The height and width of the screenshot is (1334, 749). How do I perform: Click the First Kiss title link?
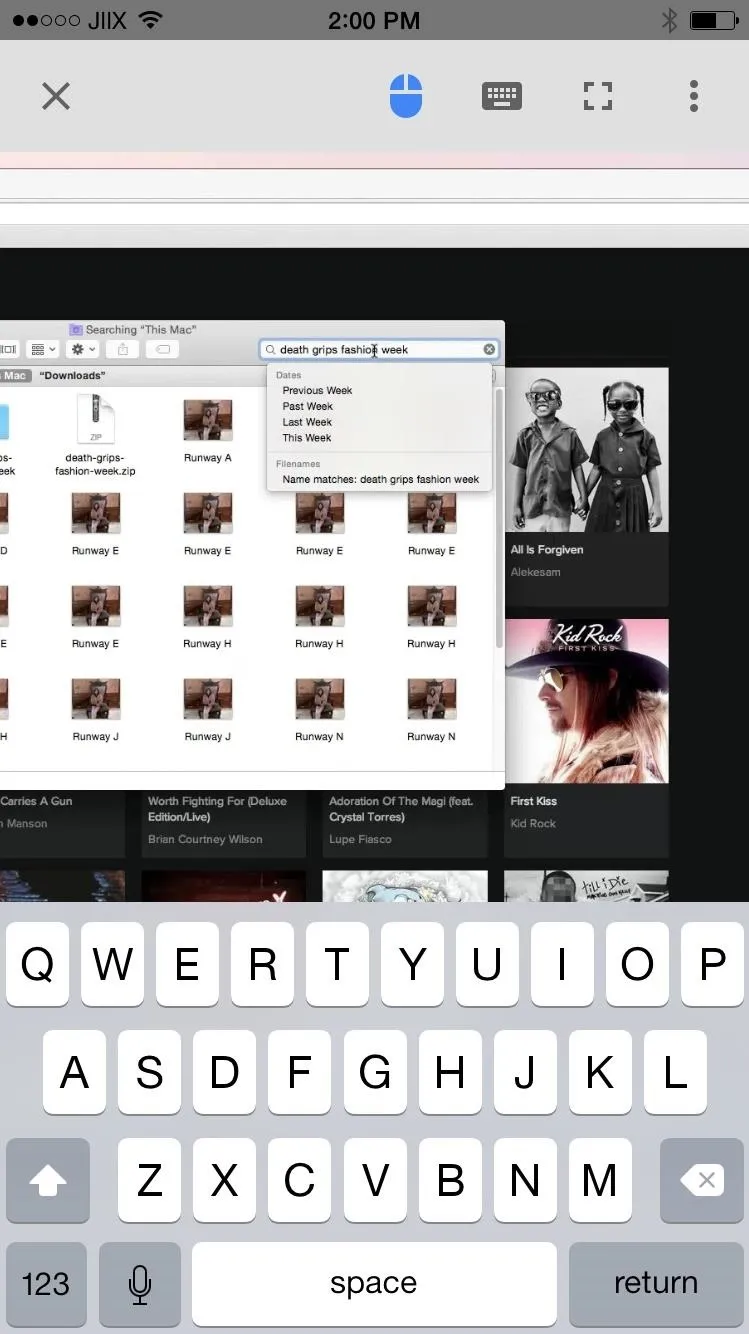tap(533, 801)
